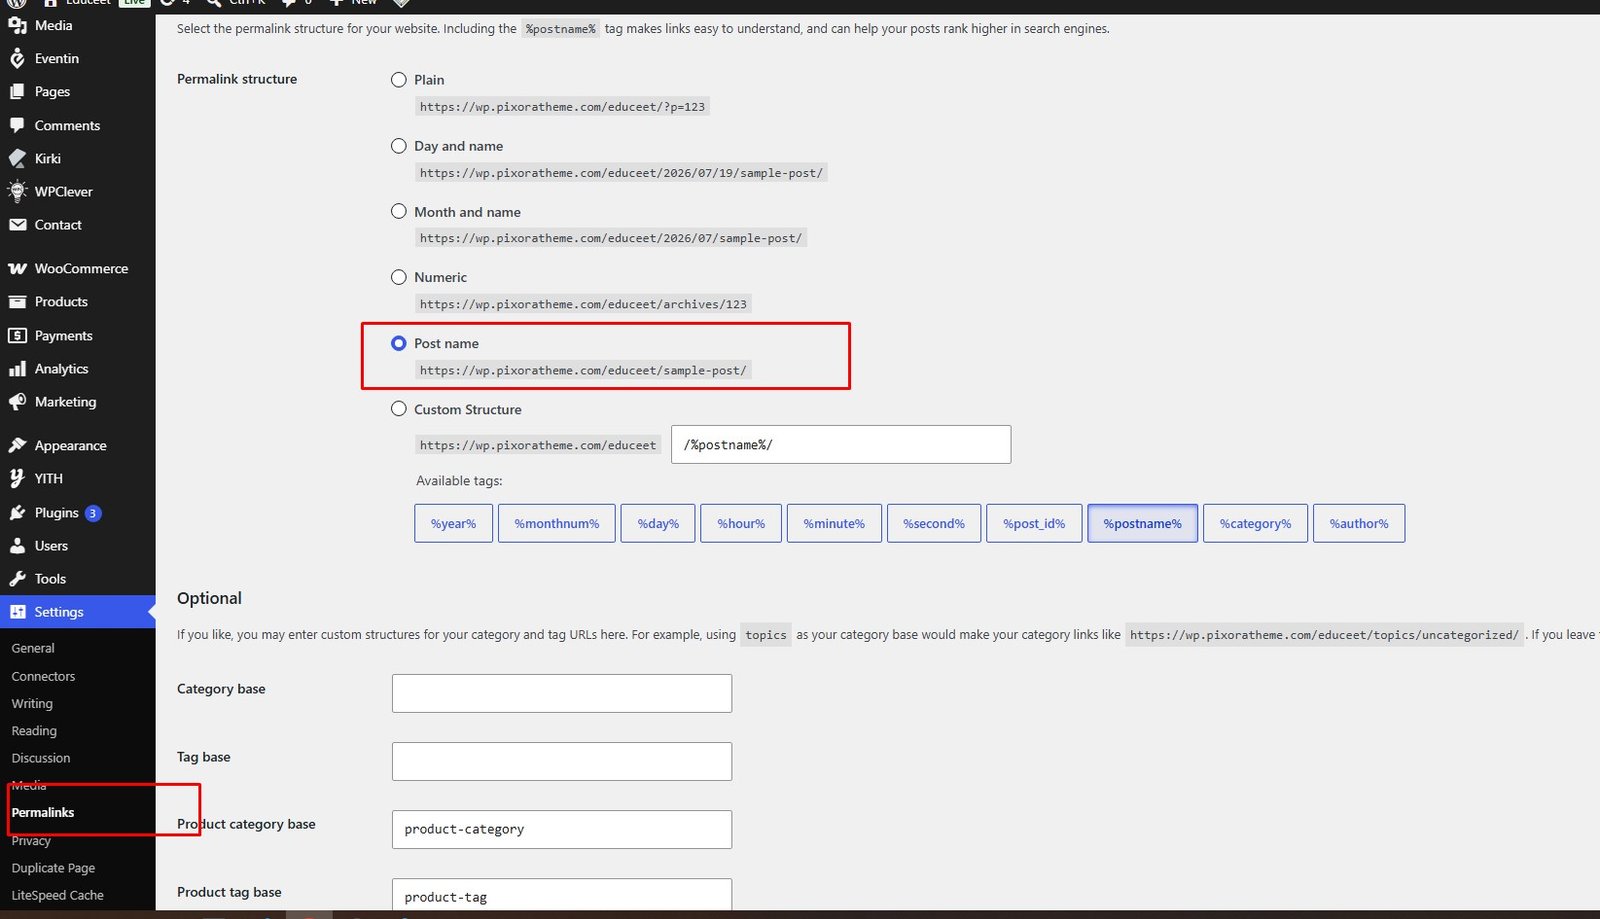Open the Reading settings submenu
Viewport: 1600px width, 919px height.
(x=34, y=731)
